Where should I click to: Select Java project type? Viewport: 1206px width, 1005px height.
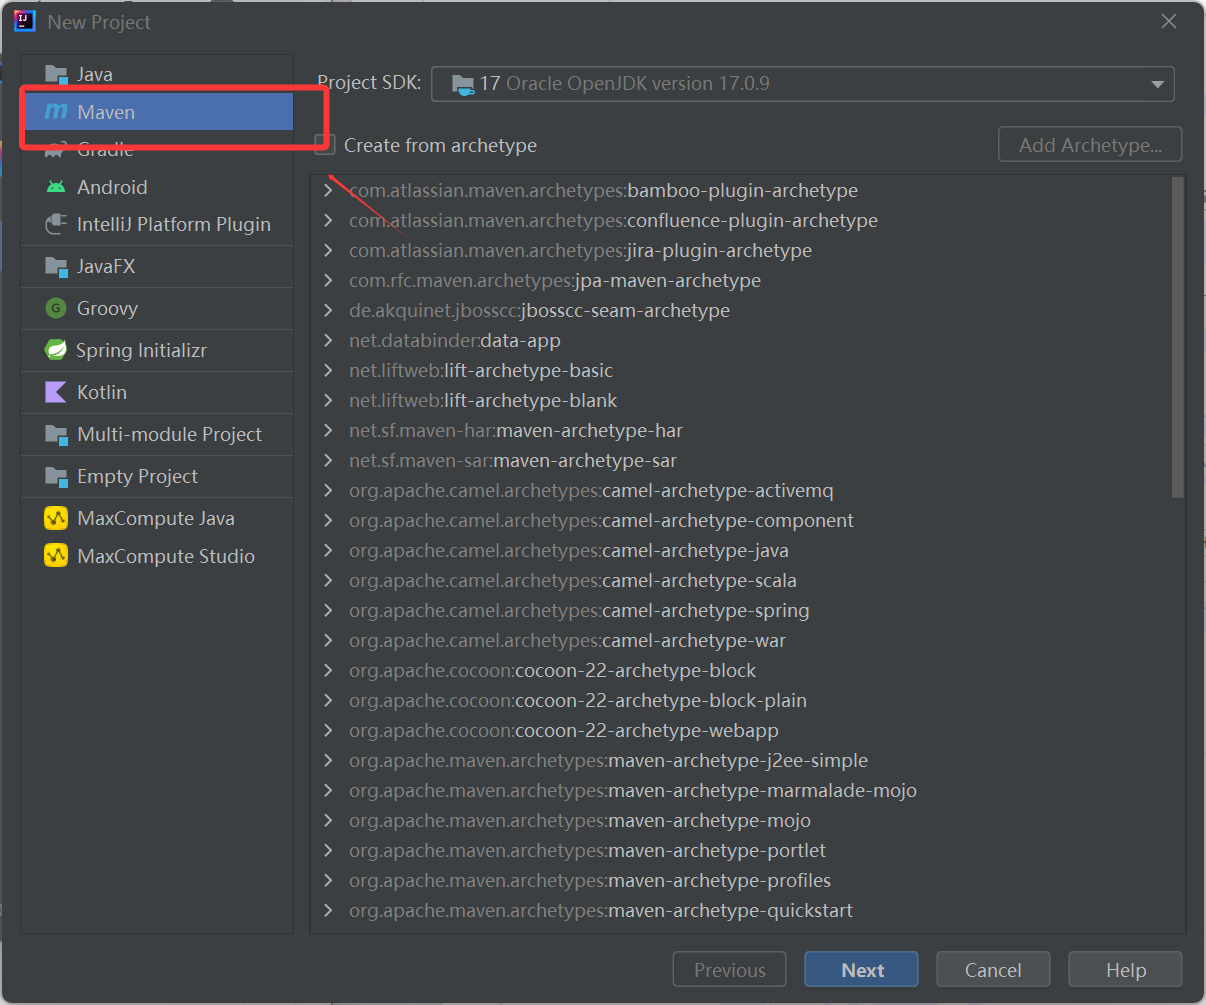(157, 74)
